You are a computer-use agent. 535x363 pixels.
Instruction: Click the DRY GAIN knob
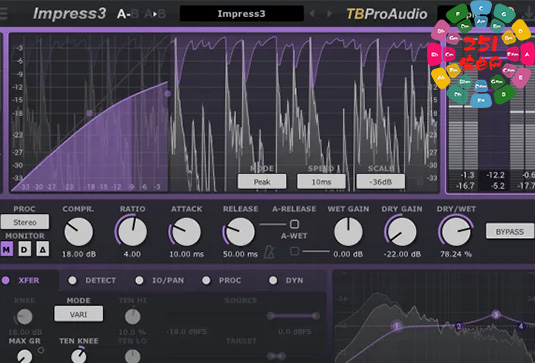(402, 232)
